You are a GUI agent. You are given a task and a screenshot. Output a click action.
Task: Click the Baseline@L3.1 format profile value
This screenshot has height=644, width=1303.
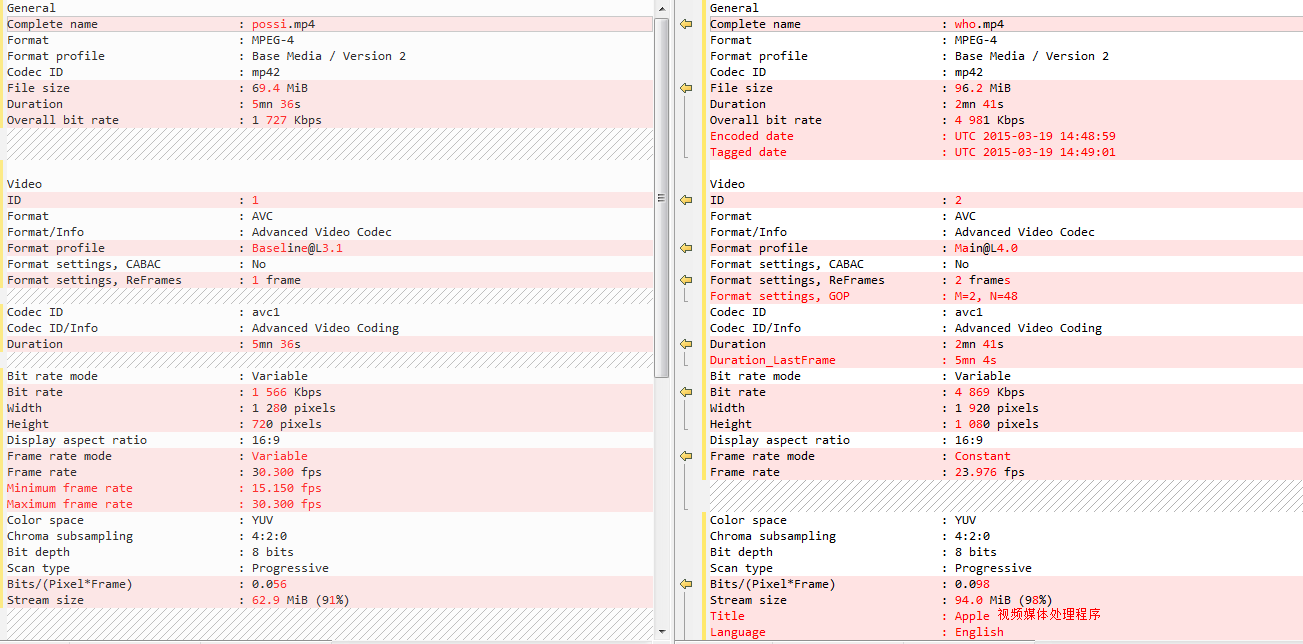tap(297, 248)
